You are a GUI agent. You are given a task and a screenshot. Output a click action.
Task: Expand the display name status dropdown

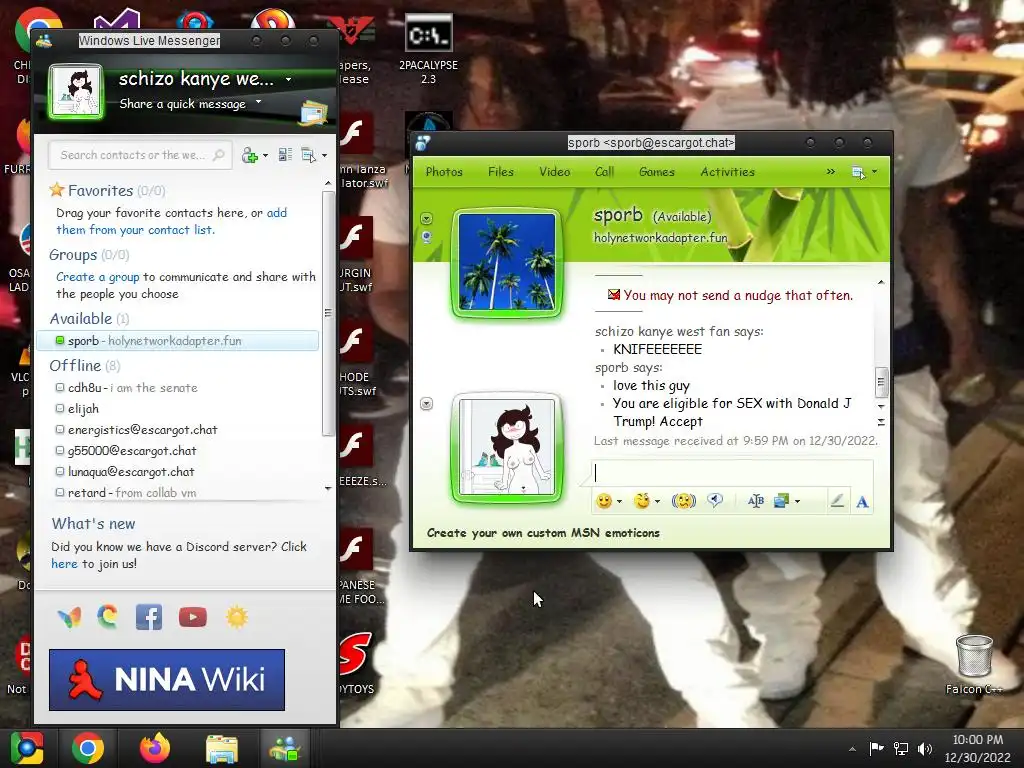(289, 80)
